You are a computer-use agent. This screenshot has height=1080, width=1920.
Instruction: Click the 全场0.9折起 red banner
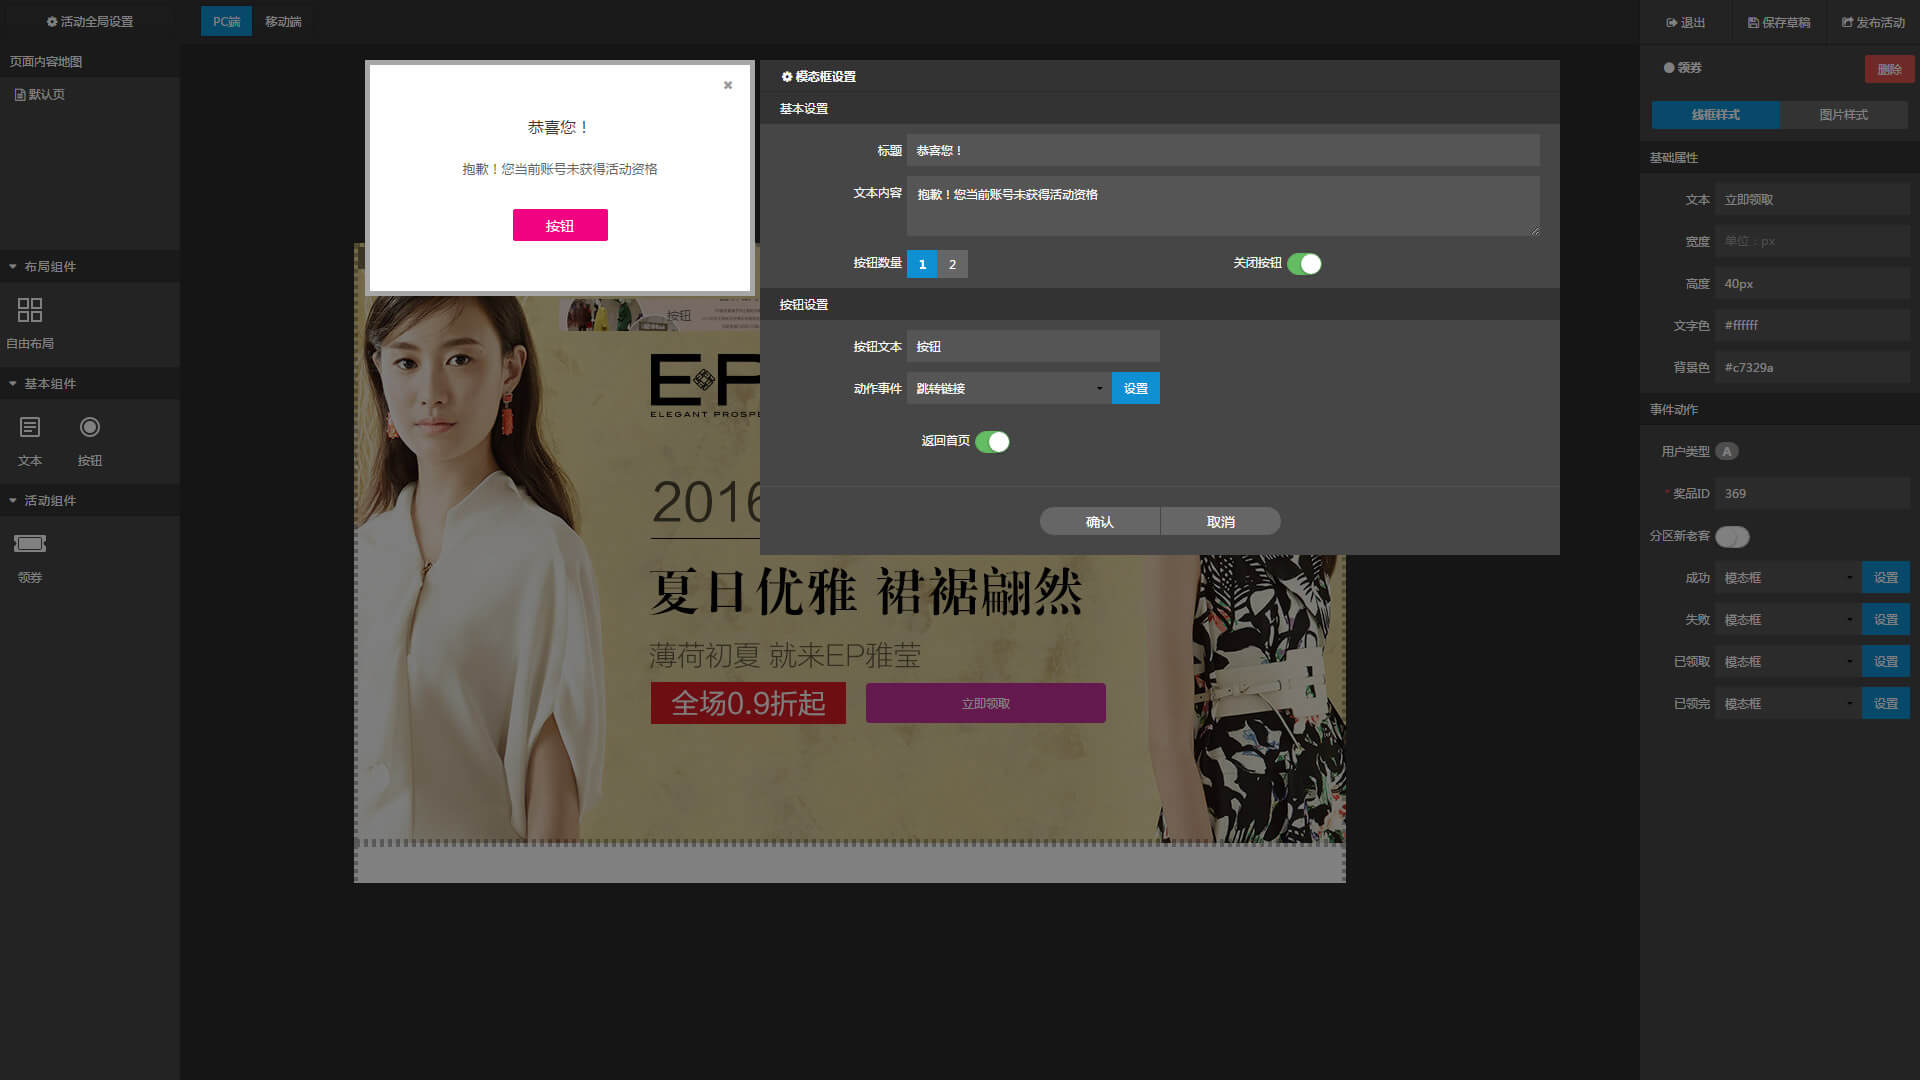pyautogui.click(x=748, y=703)
